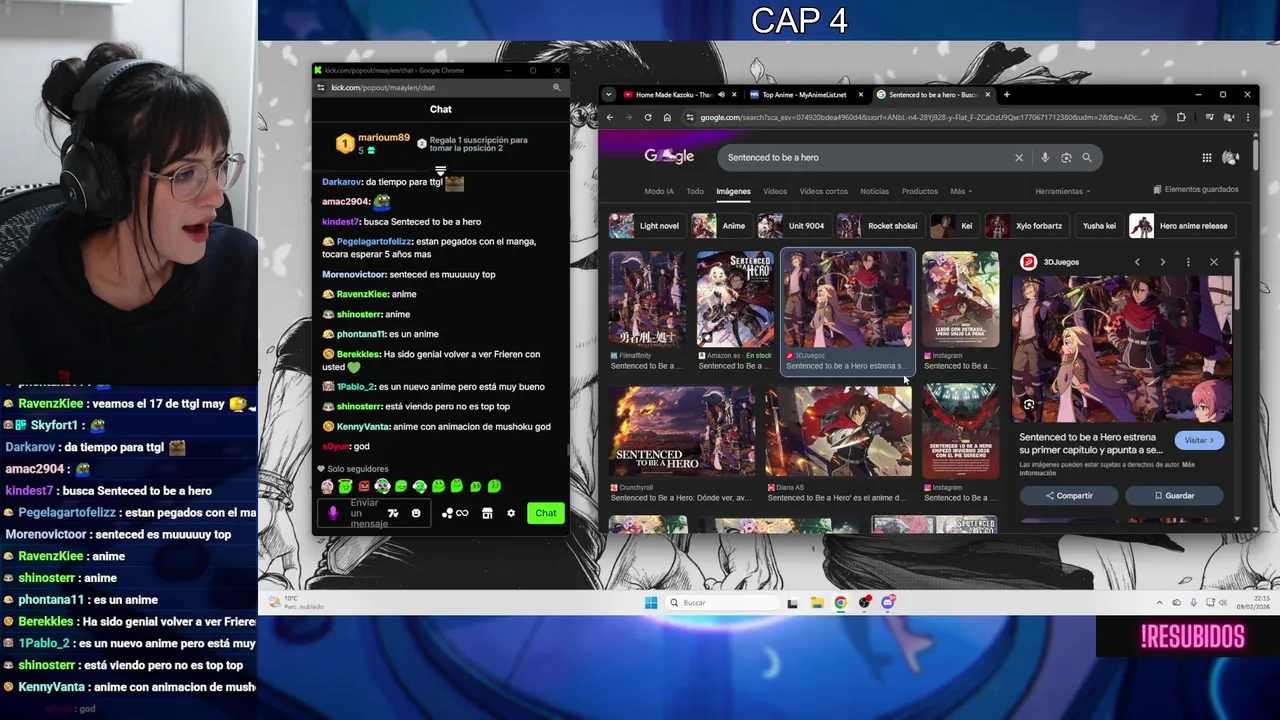The height and width of the screenshot is (720, 1280).
Task: Click the Guardar button
Action: [x=1174, y=495]
